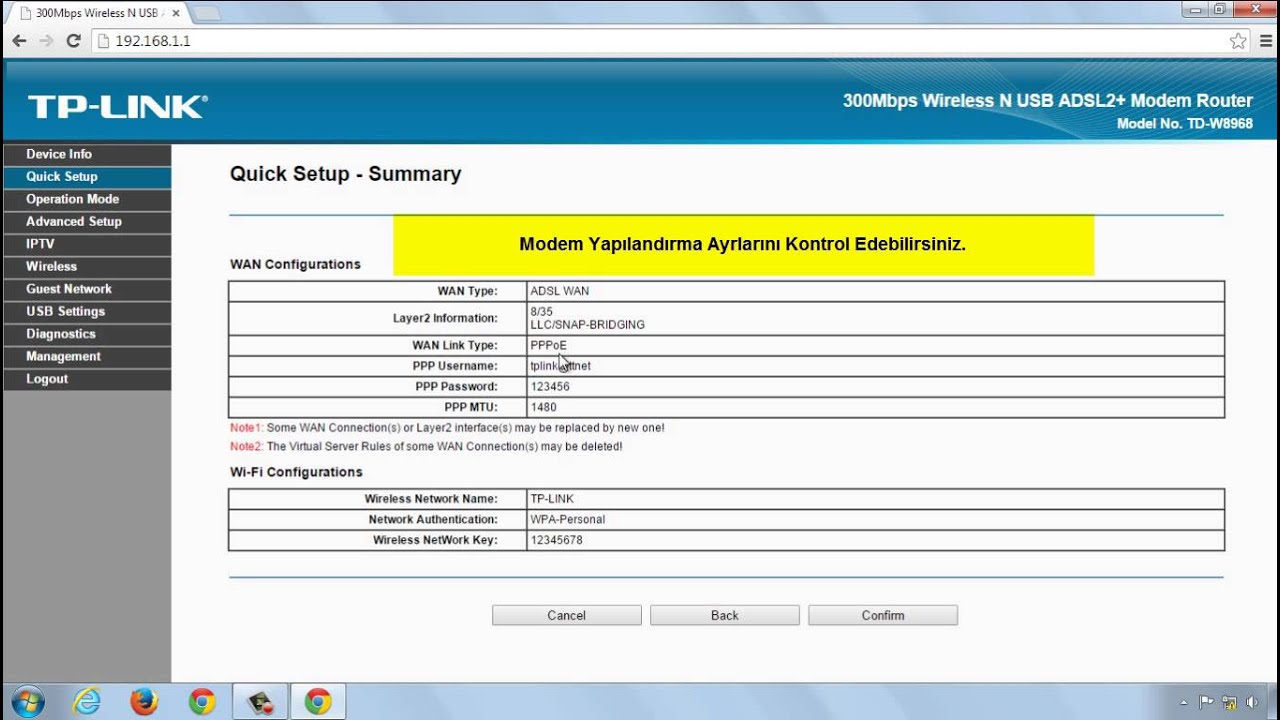Viewport: 1280px width, 720px height.
Task: Open Advanced Setup in the sidebar
Action: pos(87,222)
